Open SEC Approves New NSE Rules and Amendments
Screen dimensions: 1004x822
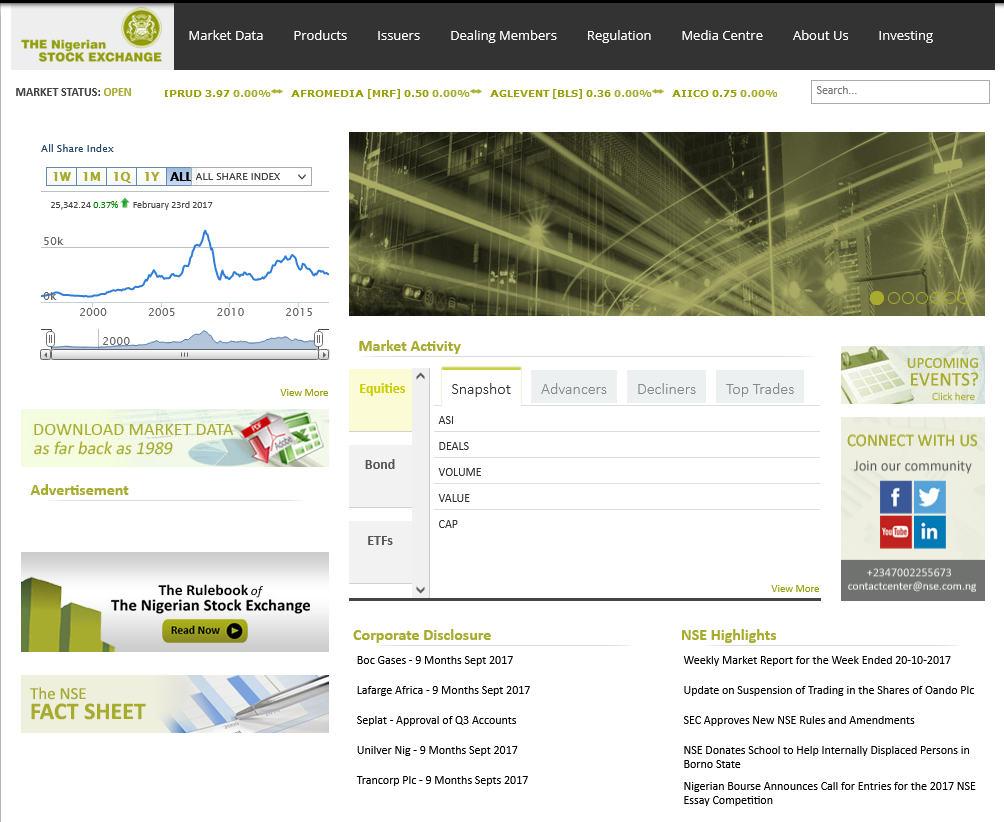tap(798, 720)
